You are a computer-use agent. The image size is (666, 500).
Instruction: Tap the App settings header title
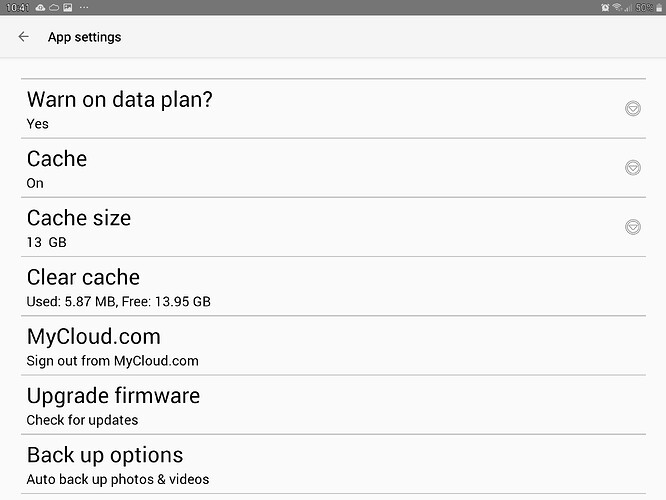click(x=84, y=37)
